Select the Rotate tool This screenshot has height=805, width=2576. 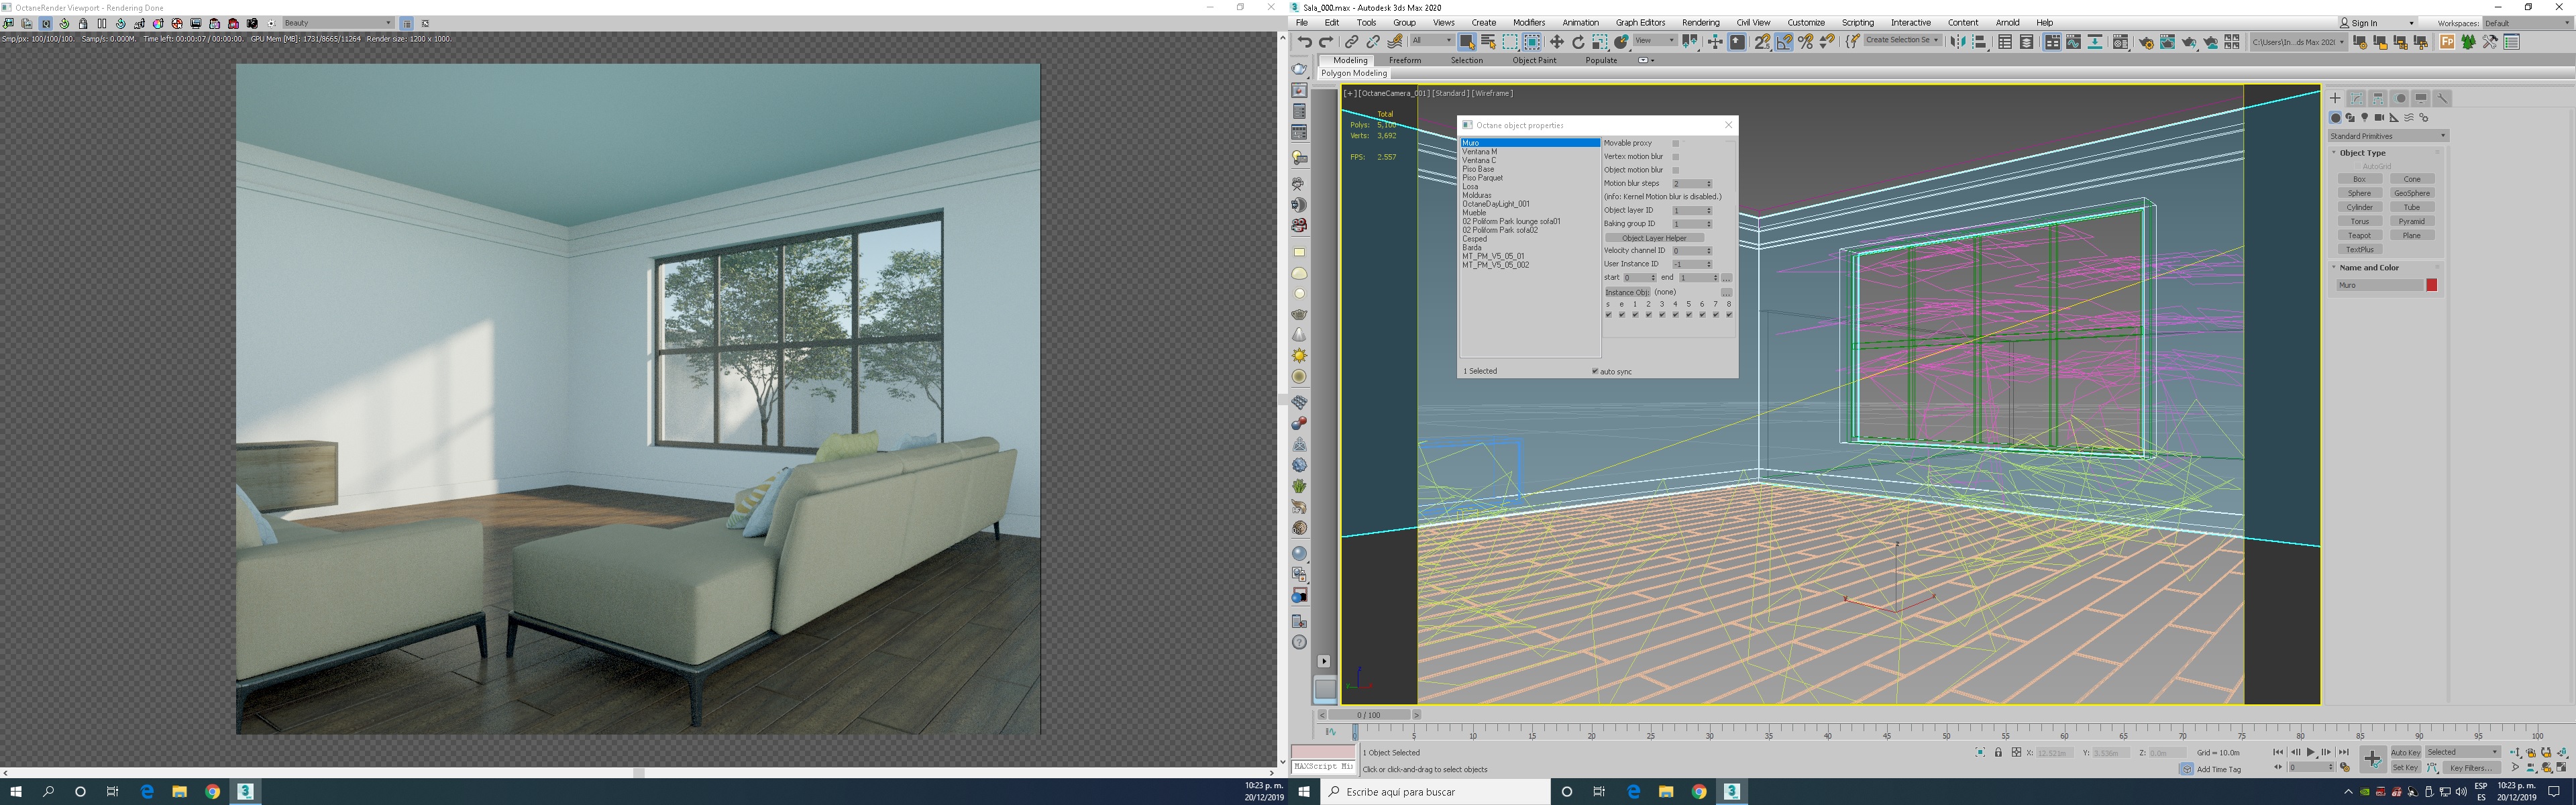1578,42
